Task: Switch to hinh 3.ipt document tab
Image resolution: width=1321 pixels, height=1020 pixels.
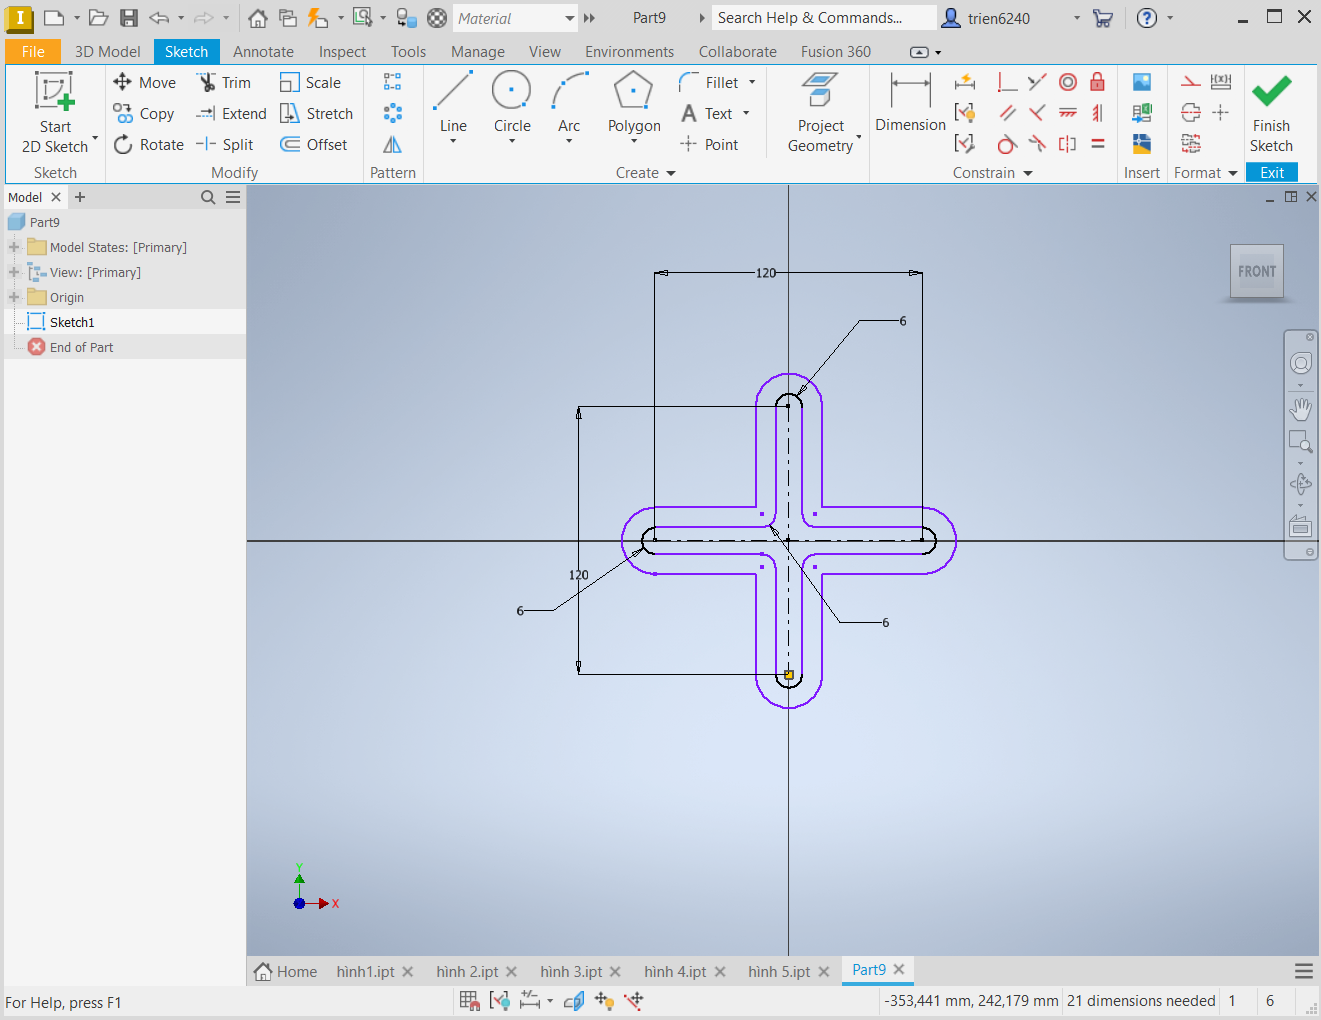Action: point(571,971)
